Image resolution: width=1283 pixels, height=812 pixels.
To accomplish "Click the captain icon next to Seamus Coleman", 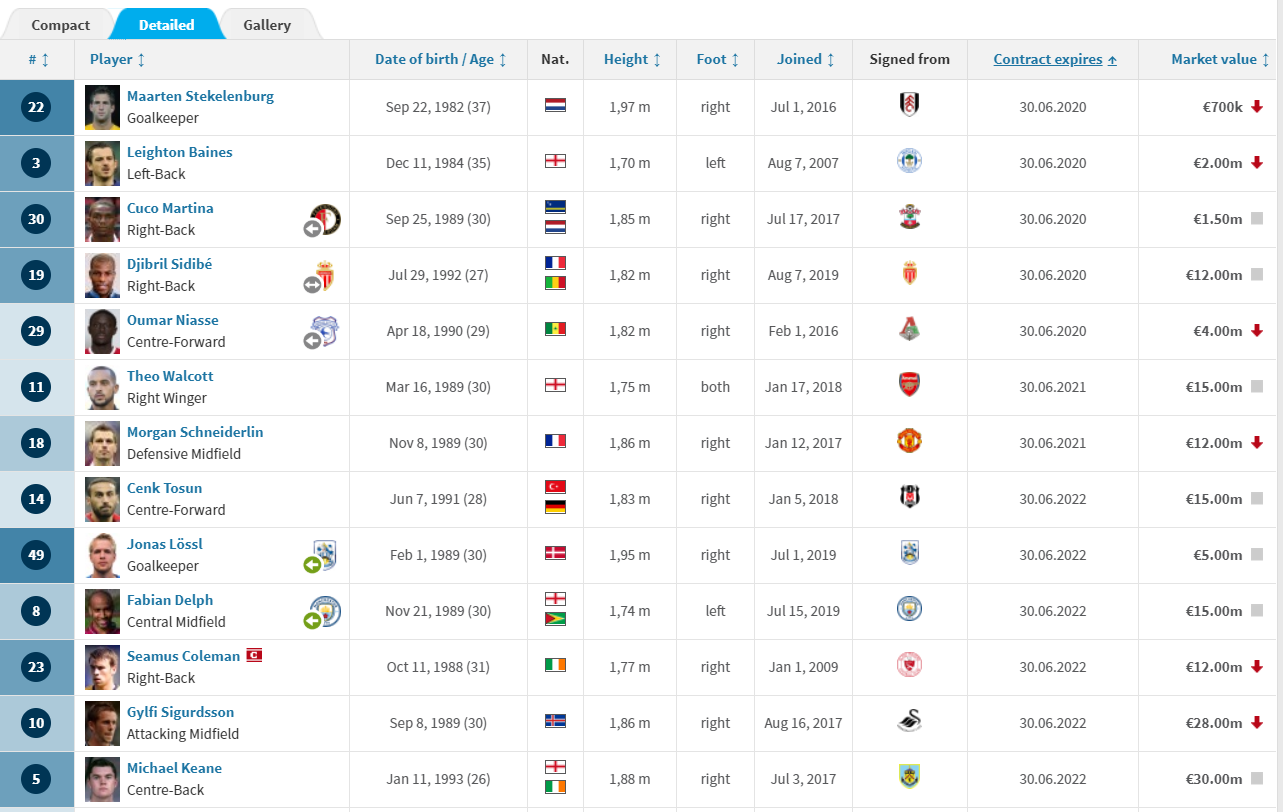I will (254, 655).
